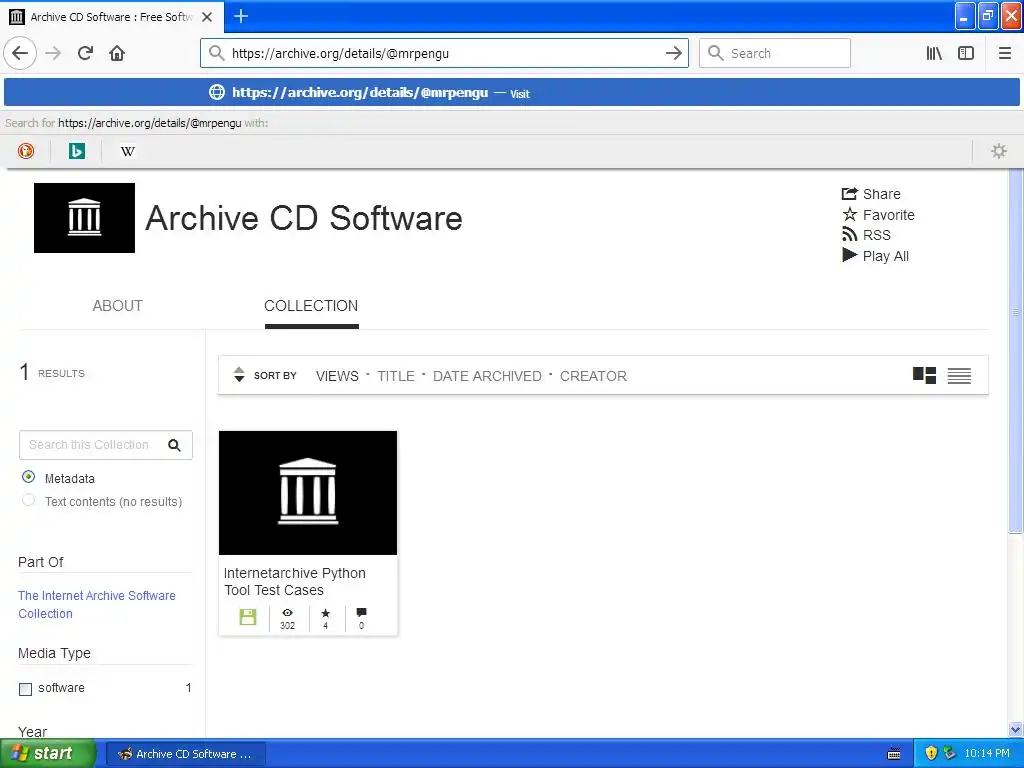Click the forward navigation arrow
Screen dimensions: 1024x768
point(53,53)
